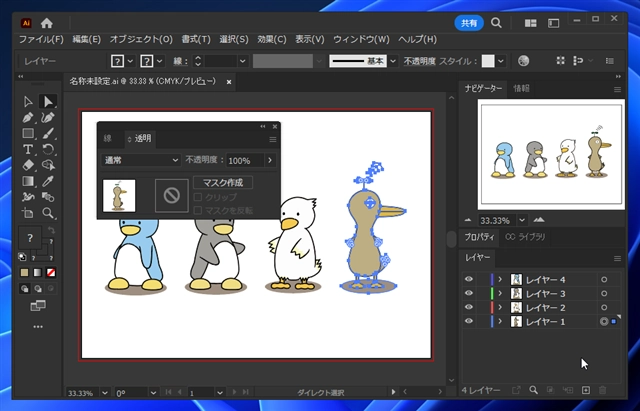Hide レイヤー 1 with eye icon

469,321
